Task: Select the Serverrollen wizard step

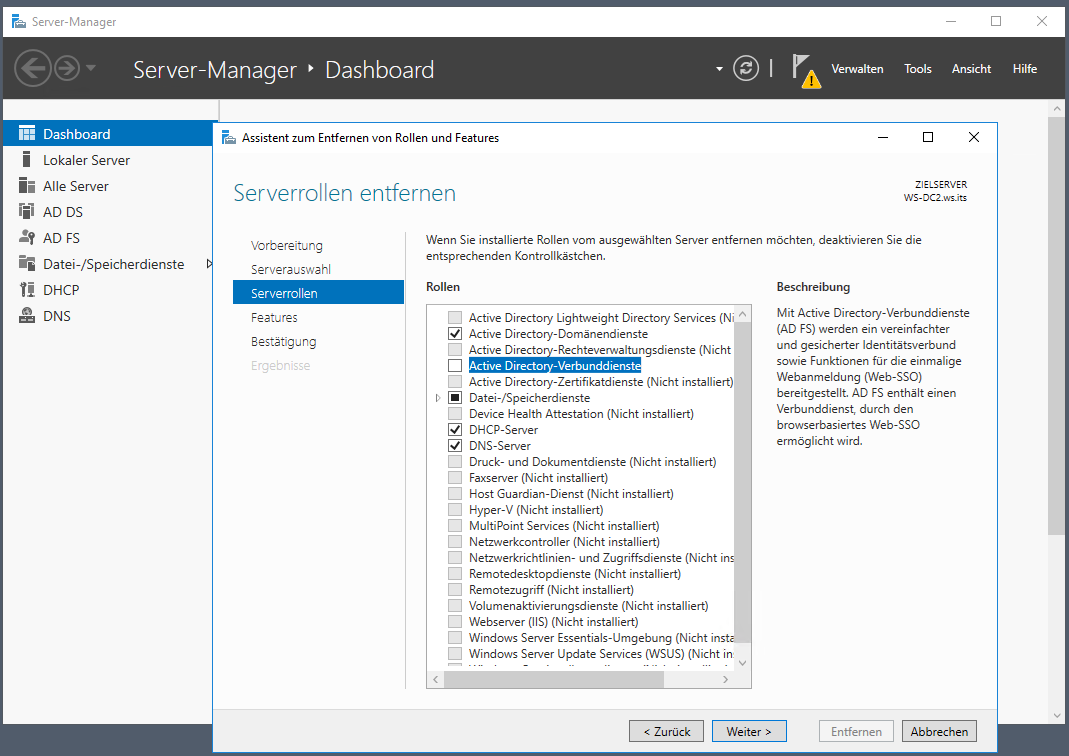Action: pos(318,293)
